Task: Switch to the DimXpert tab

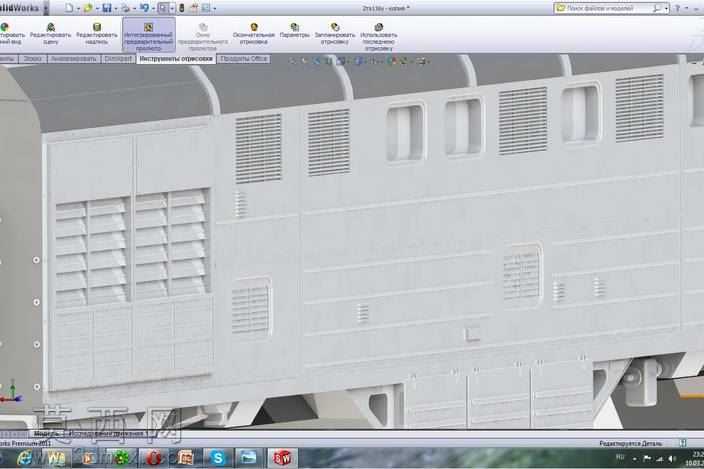Action: coord(118,59)
